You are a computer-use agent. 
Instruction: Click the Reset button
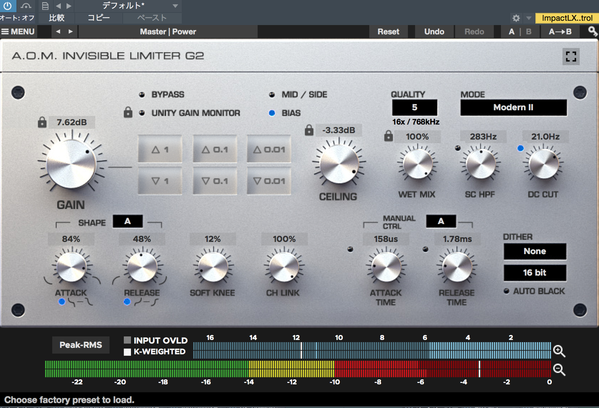click(x=389, y=32)
